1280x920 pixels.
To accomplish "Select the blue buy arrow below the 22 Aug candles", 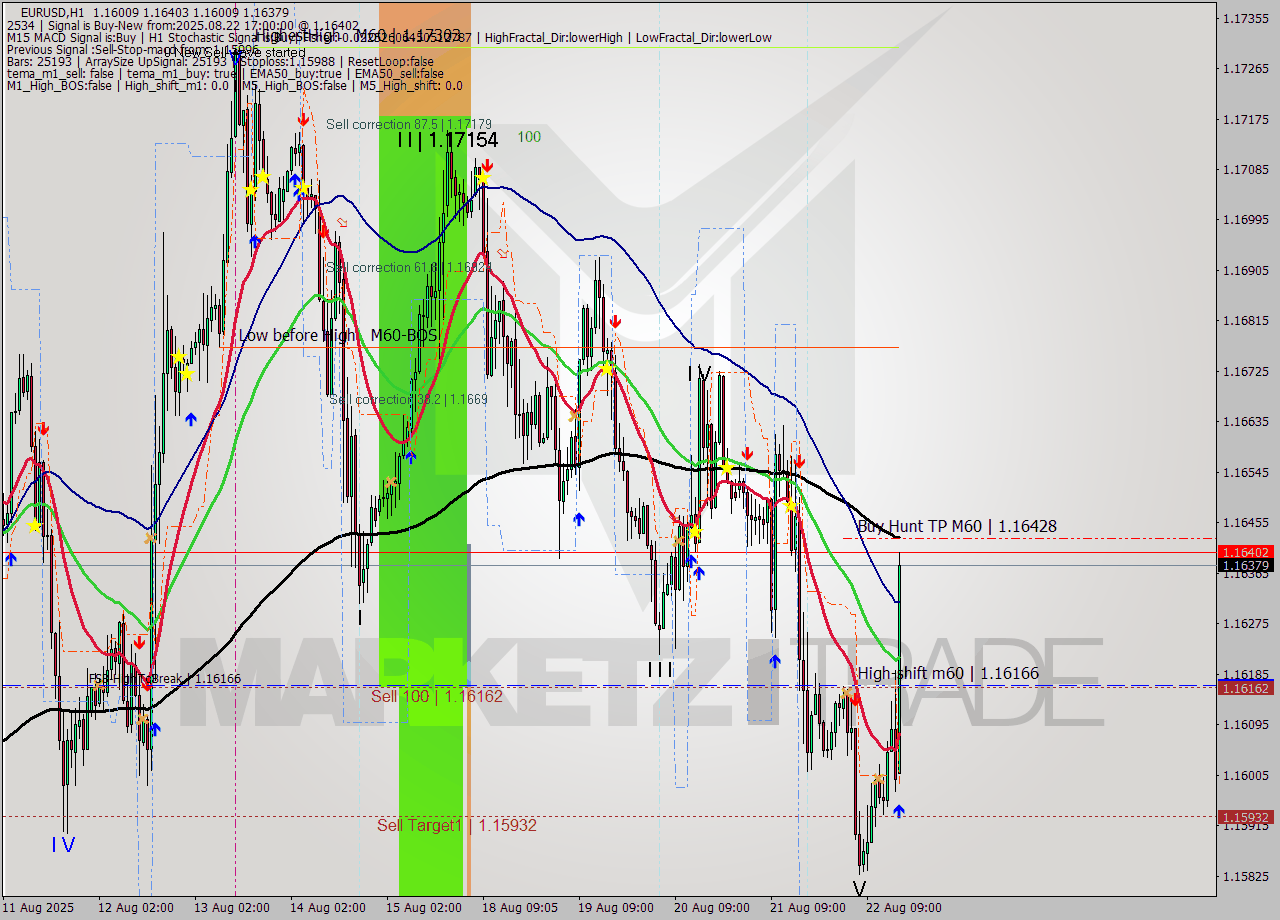I will (899, 810).
